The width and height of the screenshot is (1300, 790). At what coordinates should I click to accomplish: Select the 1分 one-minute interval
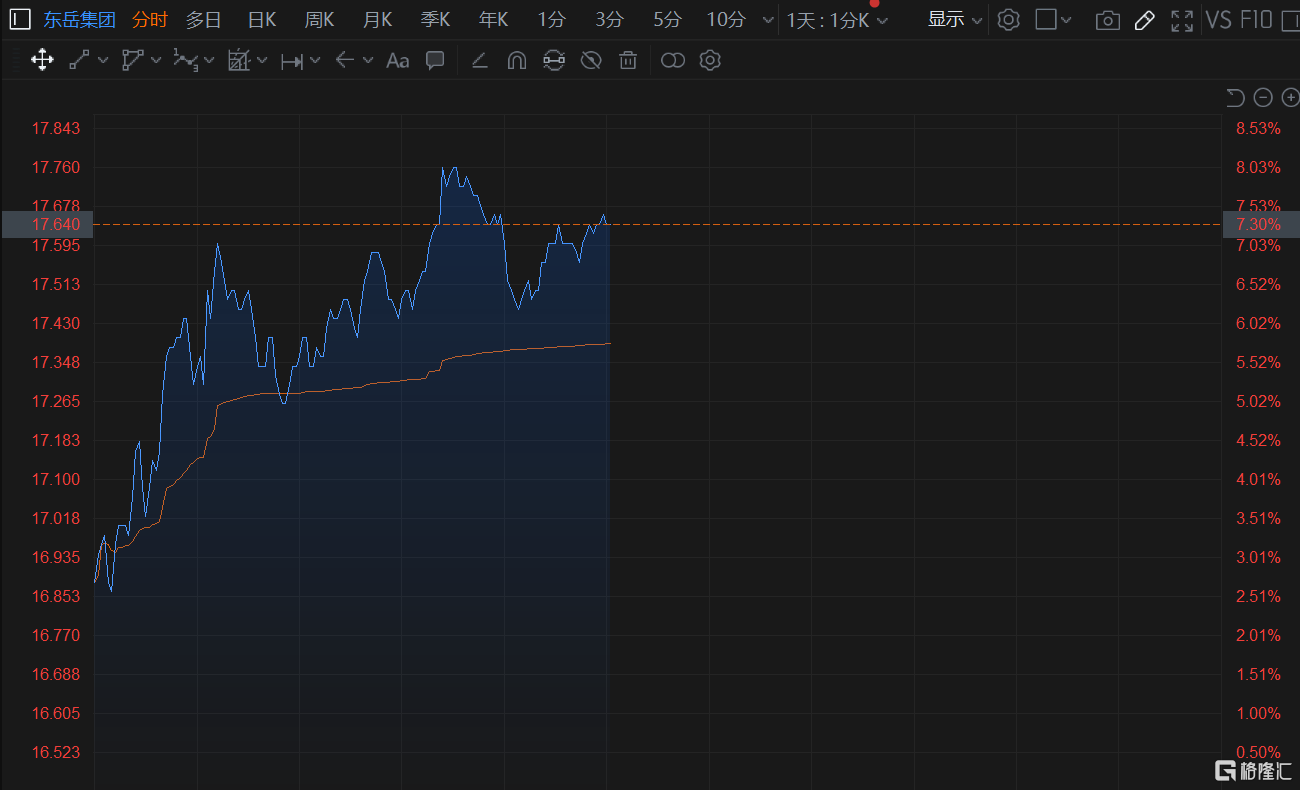(551, 20)
